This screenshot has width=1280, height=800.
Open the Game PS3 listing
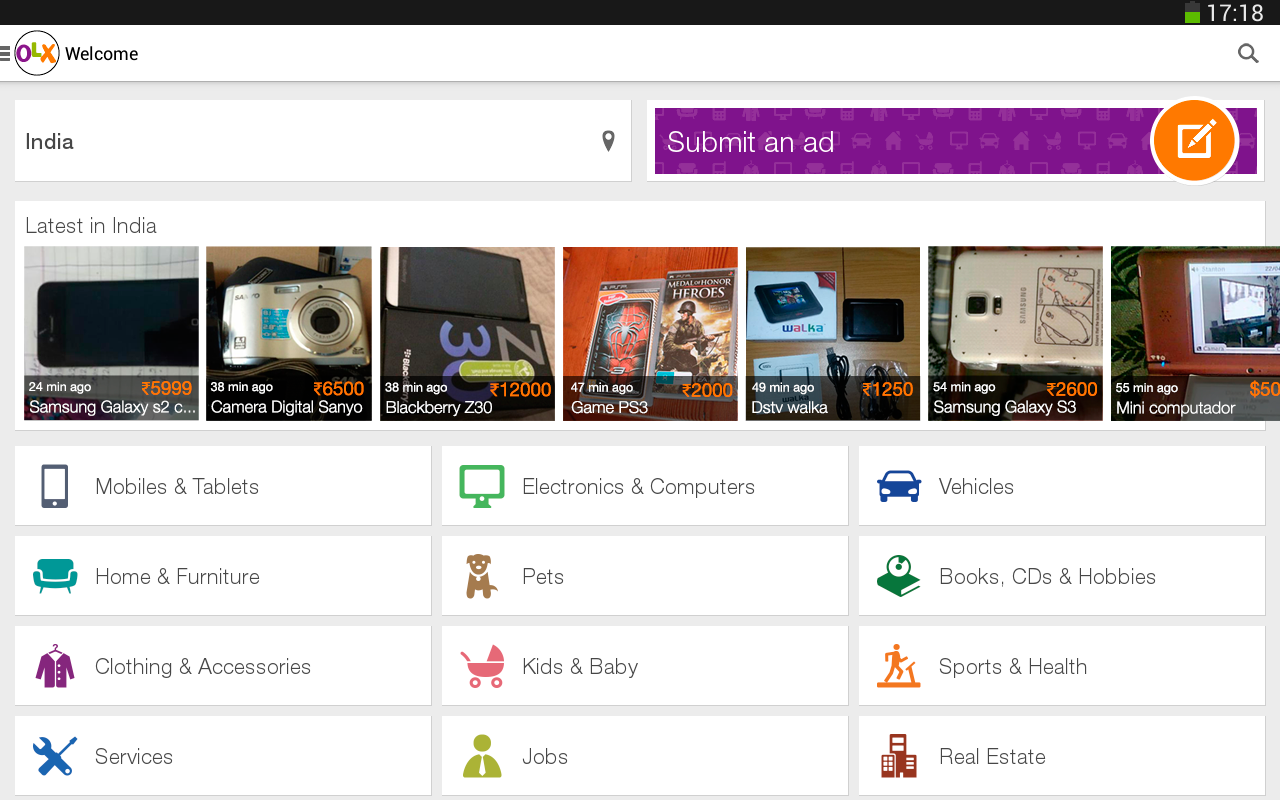(x=650, y=334)
